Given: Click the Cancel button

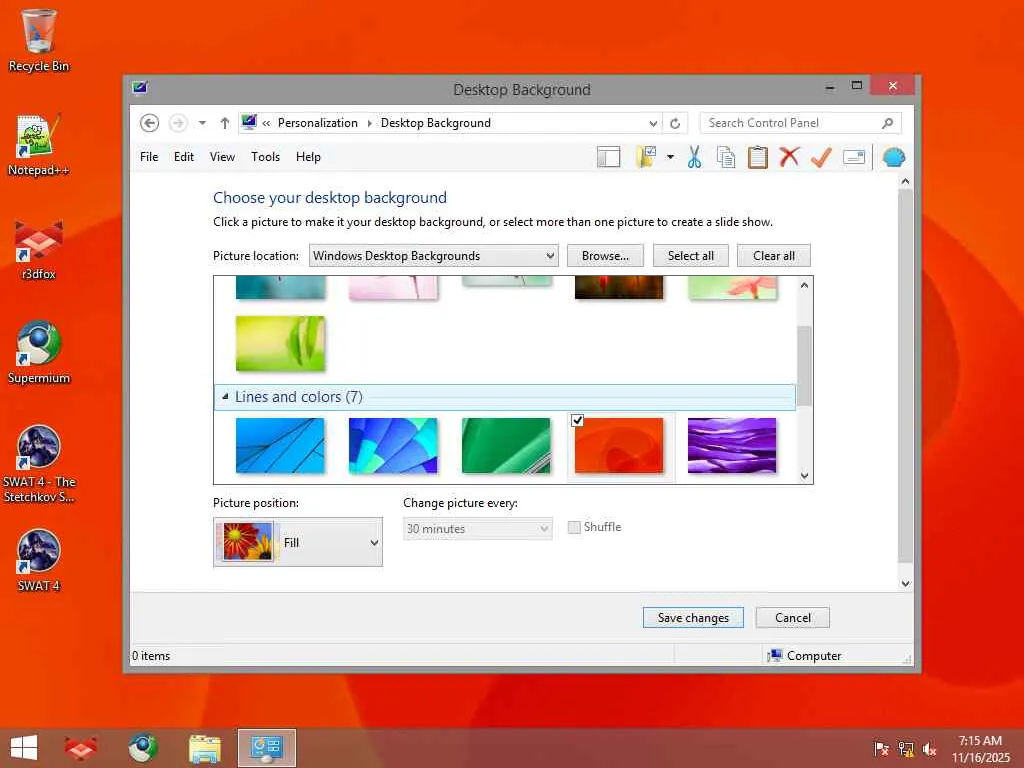Looking at the screenshot, I should (793, 618).
